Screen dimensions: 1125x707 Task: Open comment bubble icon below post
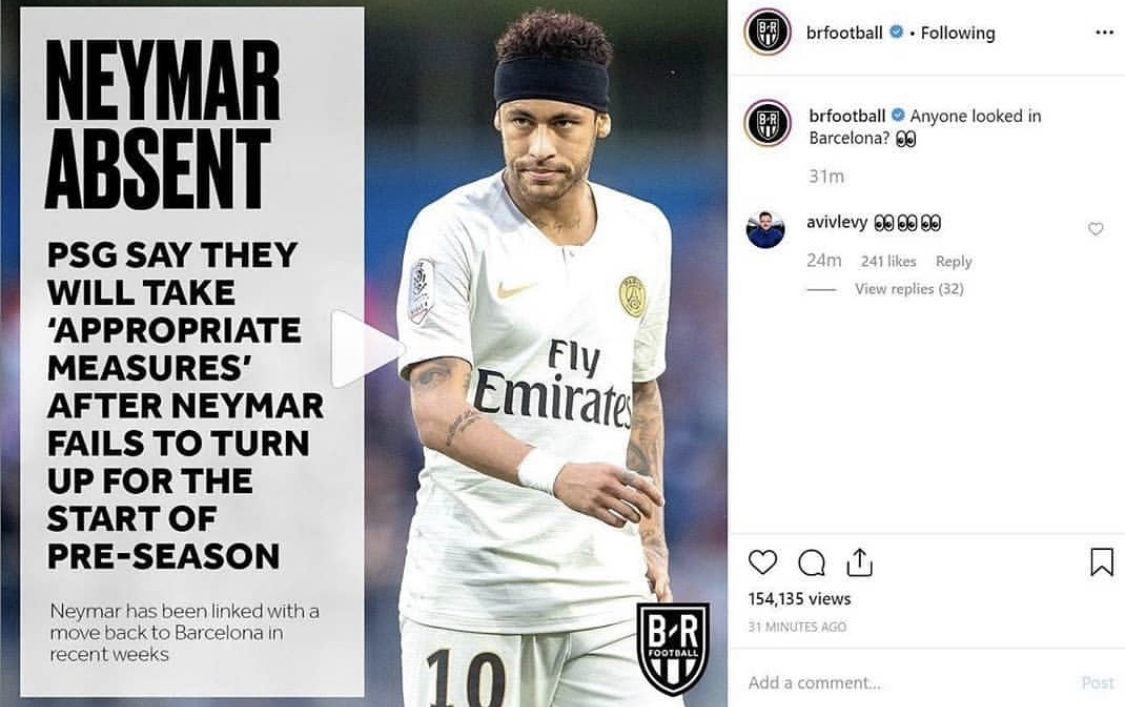coord(811,563)
